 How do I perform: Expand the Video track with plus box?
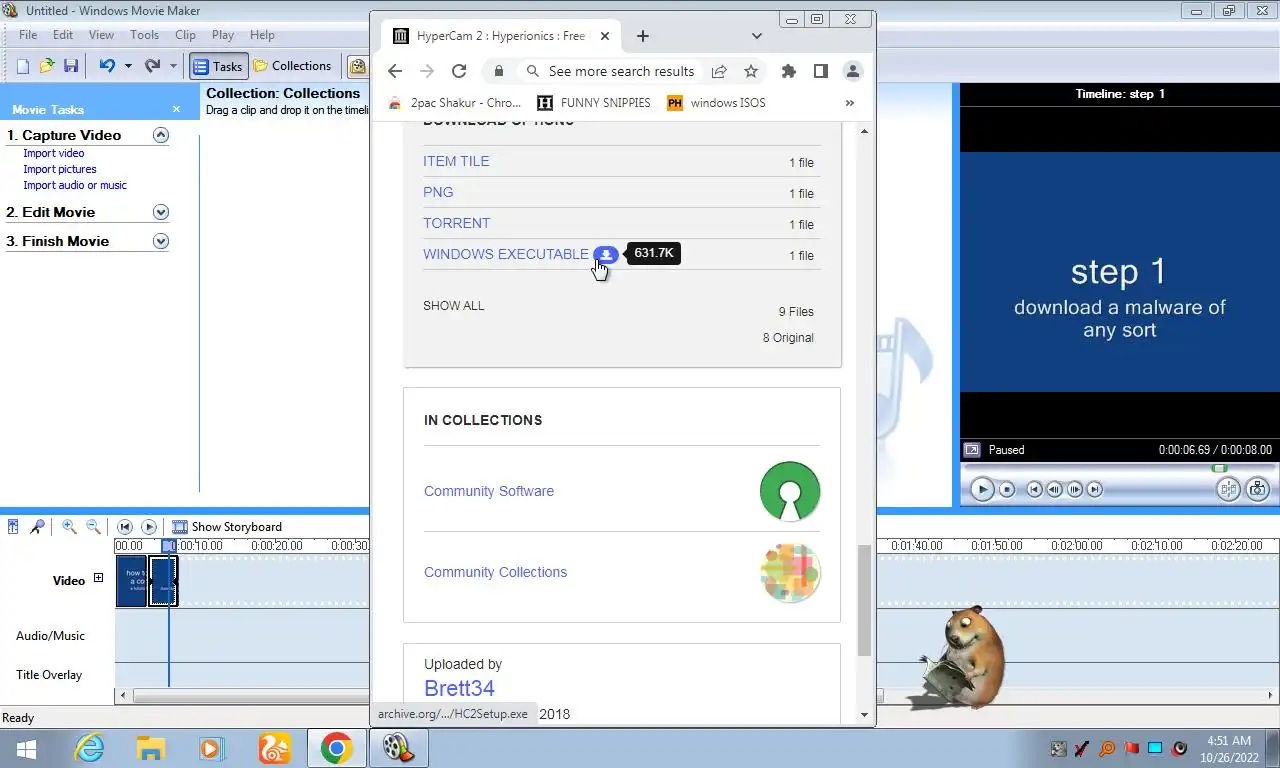(98, 578)
